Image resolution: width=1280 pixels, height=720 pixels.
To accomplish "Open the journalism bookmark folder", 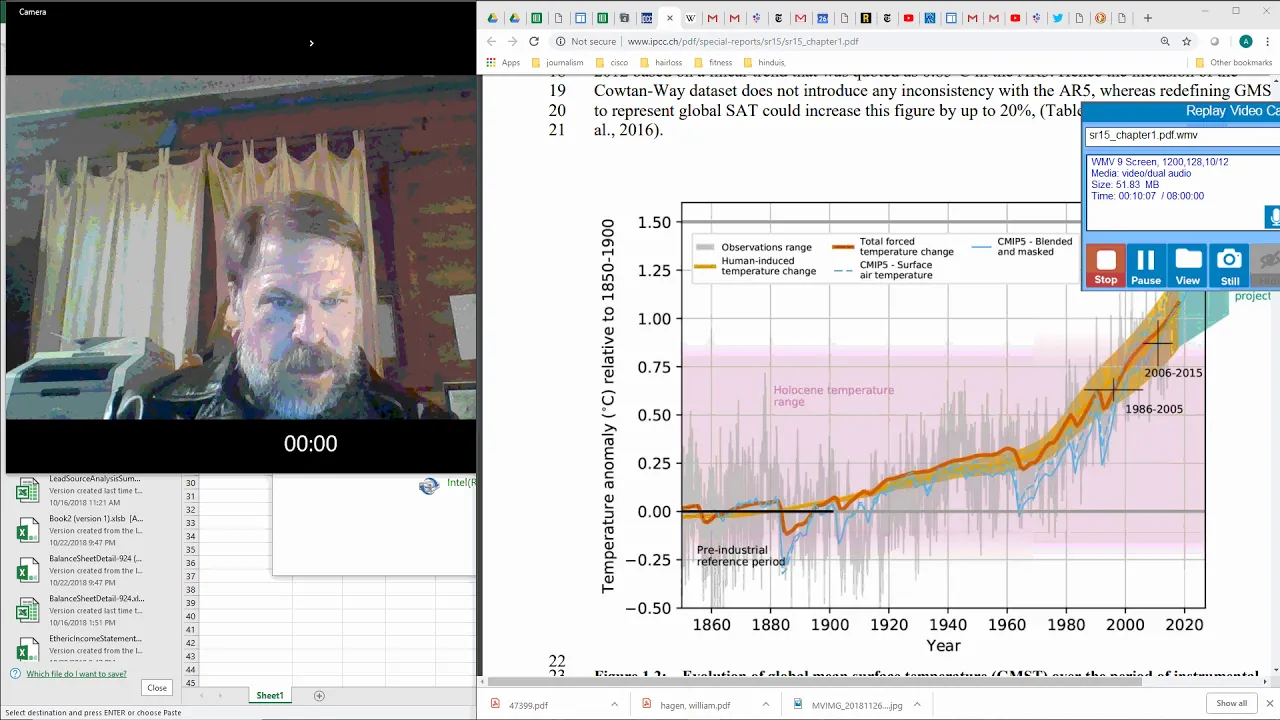I will tap(558, 62).
